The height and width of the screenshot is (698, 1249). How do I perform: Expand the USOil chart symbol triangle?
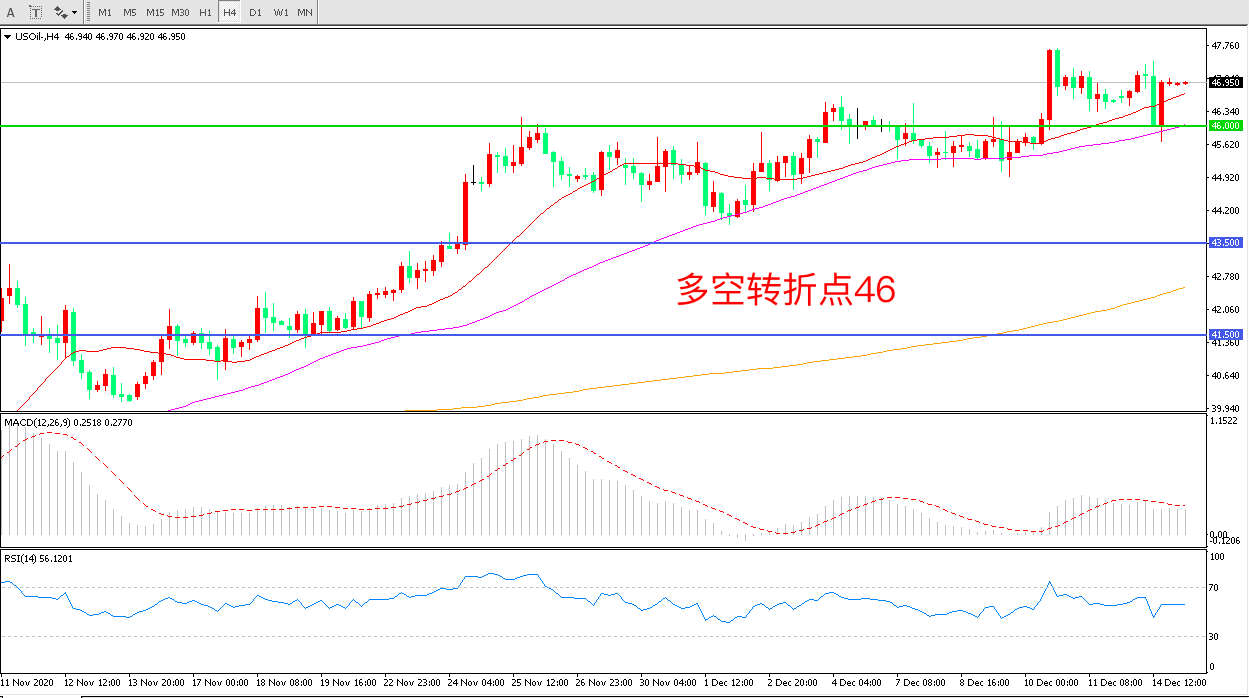click(8, 37)
